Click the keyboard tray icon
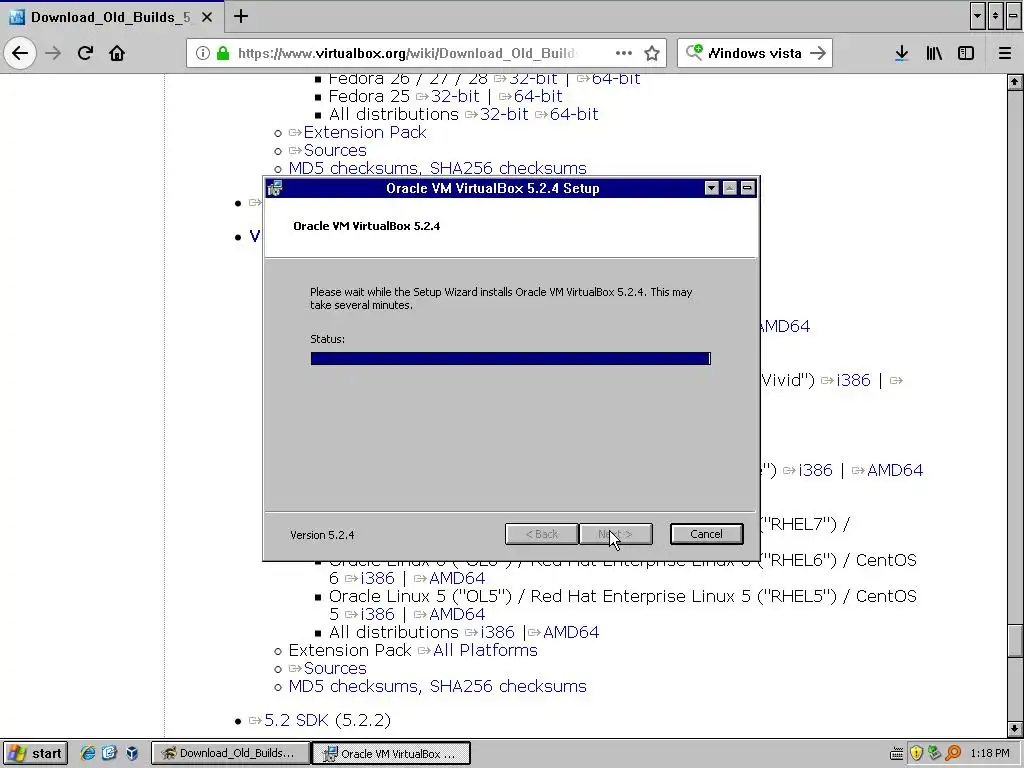Viewport: 1024px width, 768px height. click(897, 754)
